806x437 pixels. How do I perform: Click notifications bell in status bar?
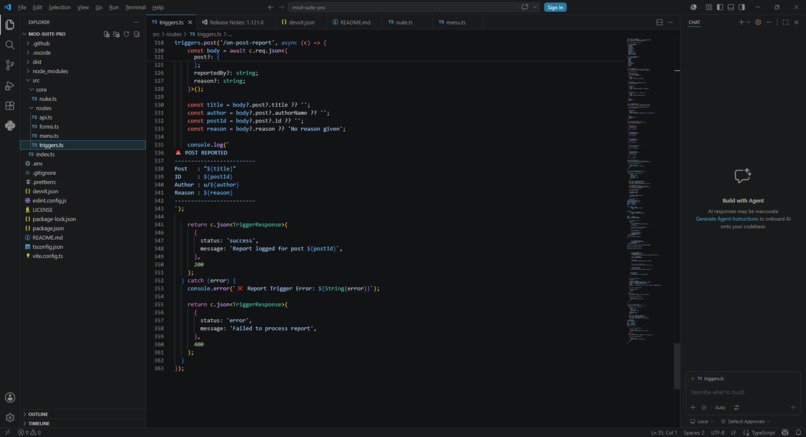coord(798,432)
